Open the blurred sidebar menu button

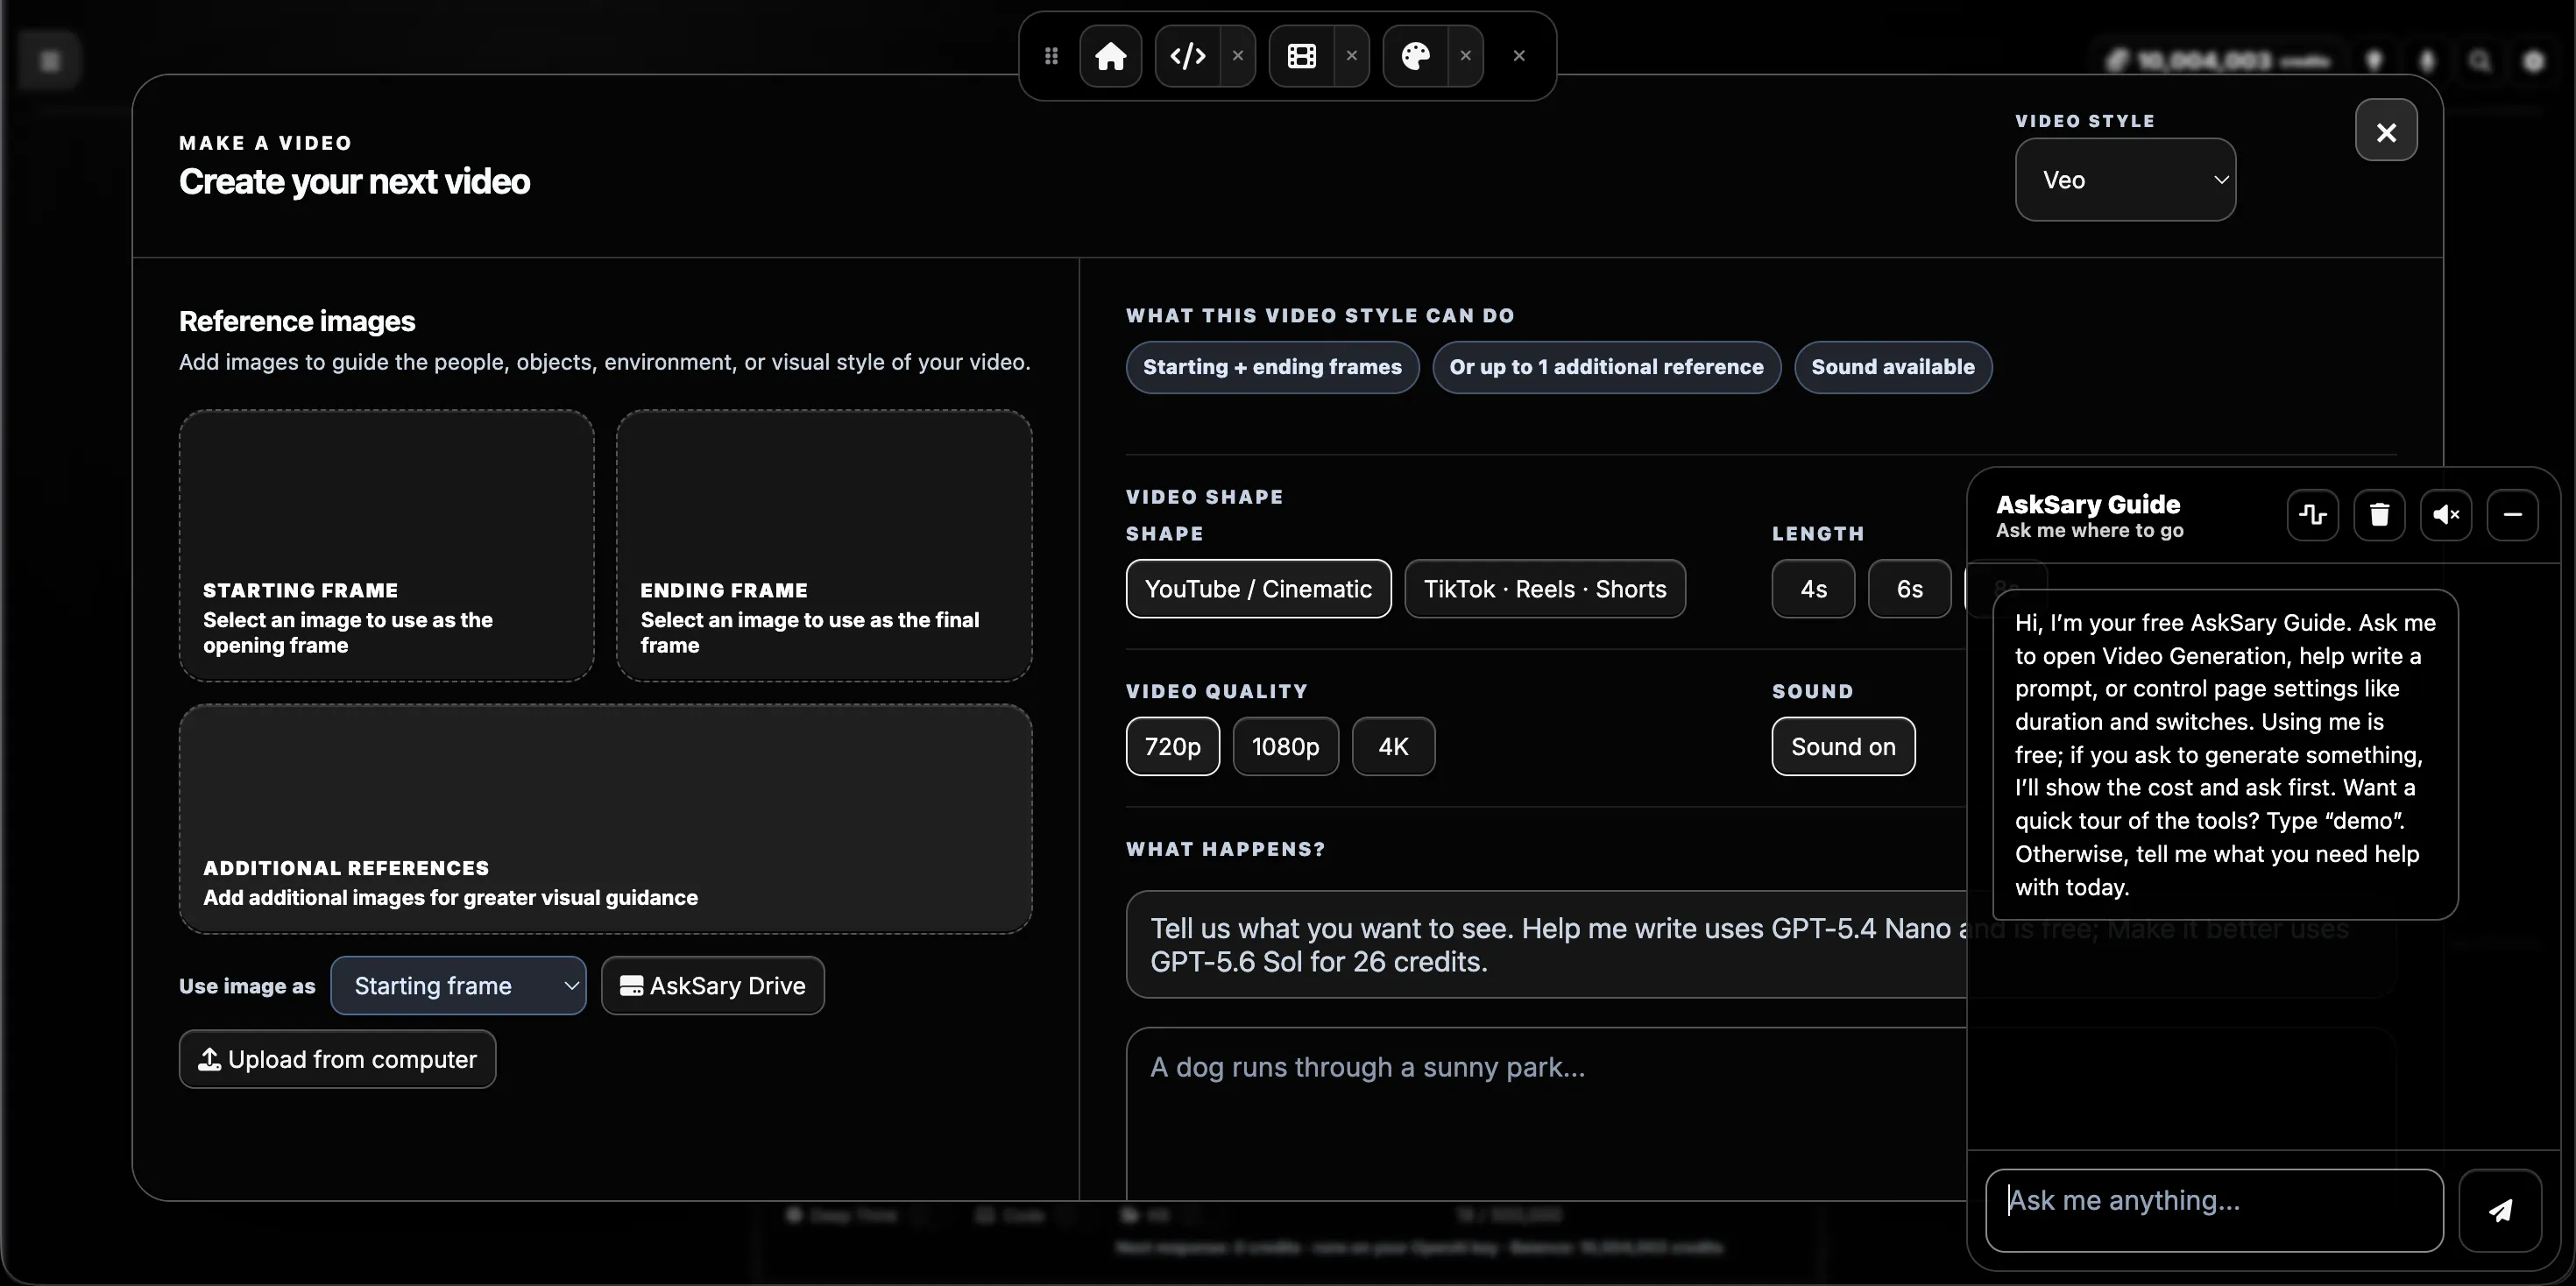(x=50, y=62)
